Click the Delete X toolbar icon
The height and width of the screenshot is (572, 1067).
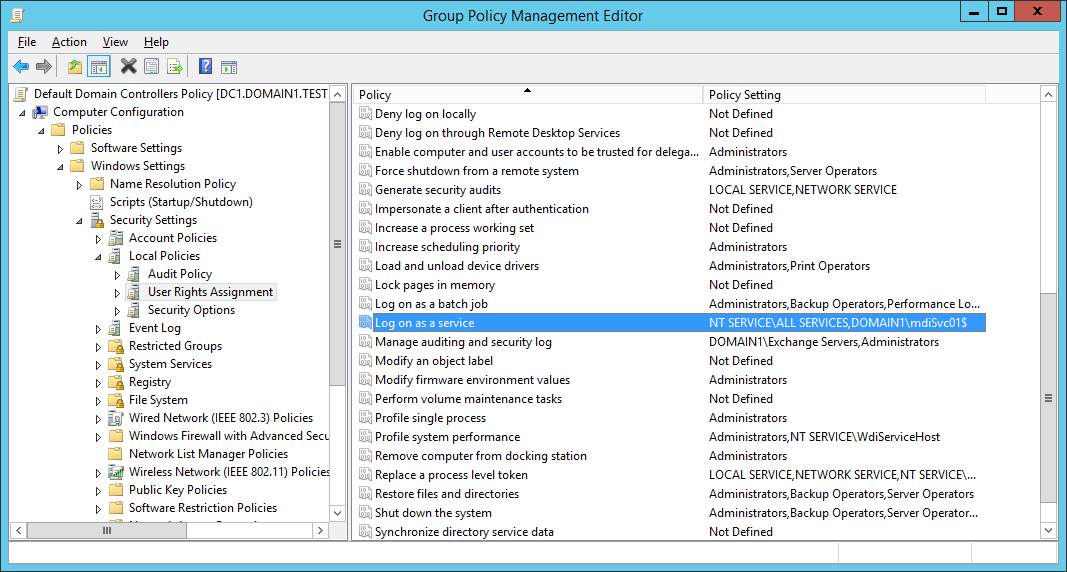point(128,67)
